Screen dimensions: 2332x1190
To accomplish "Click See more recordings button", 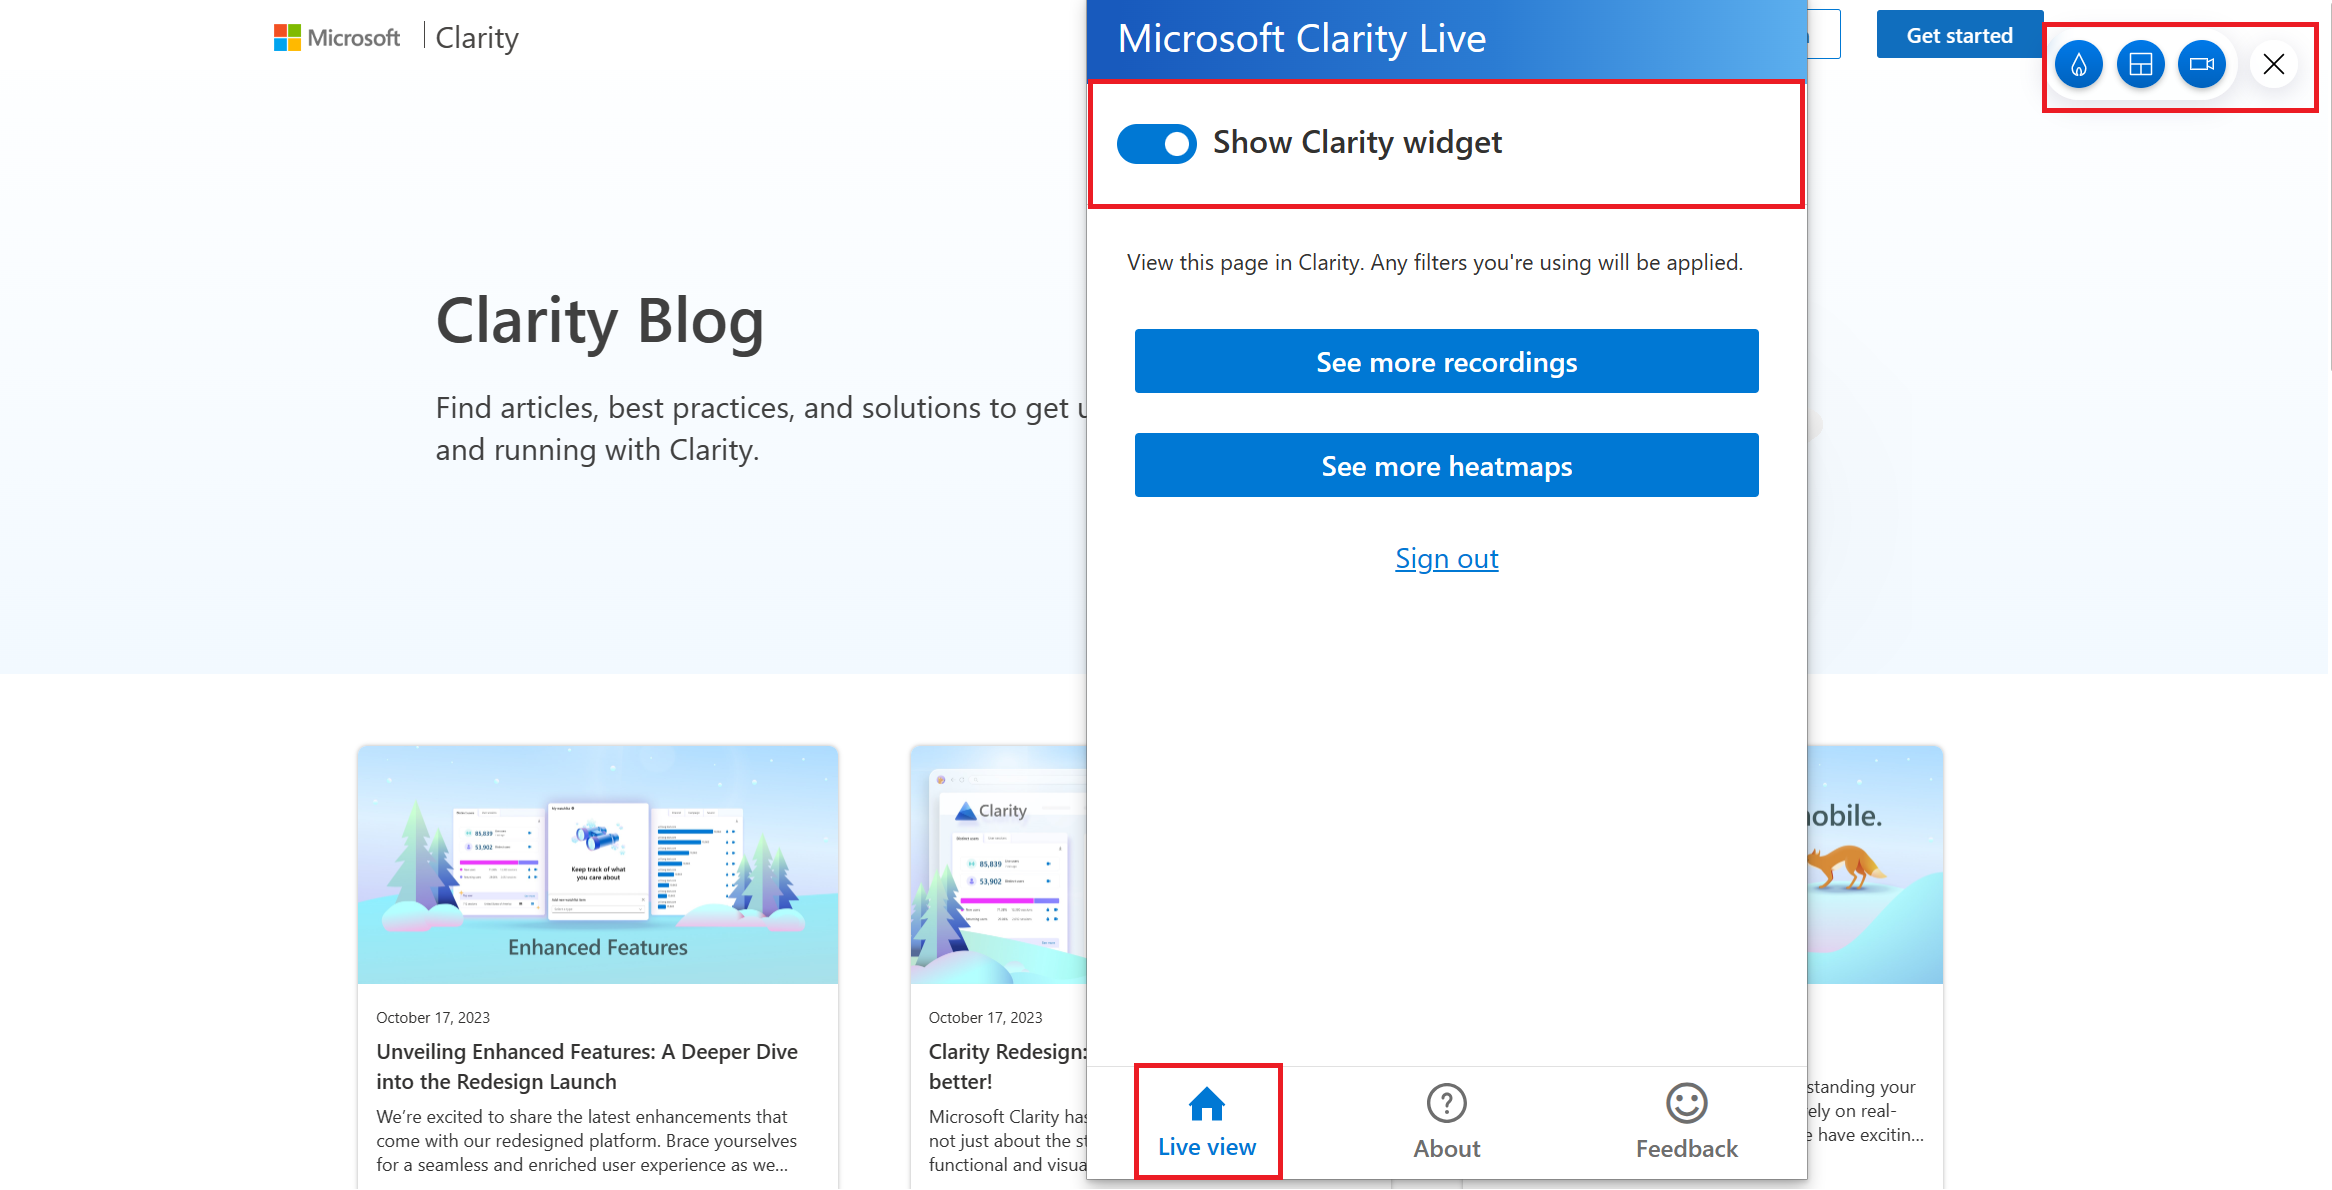I will 1446,362.
